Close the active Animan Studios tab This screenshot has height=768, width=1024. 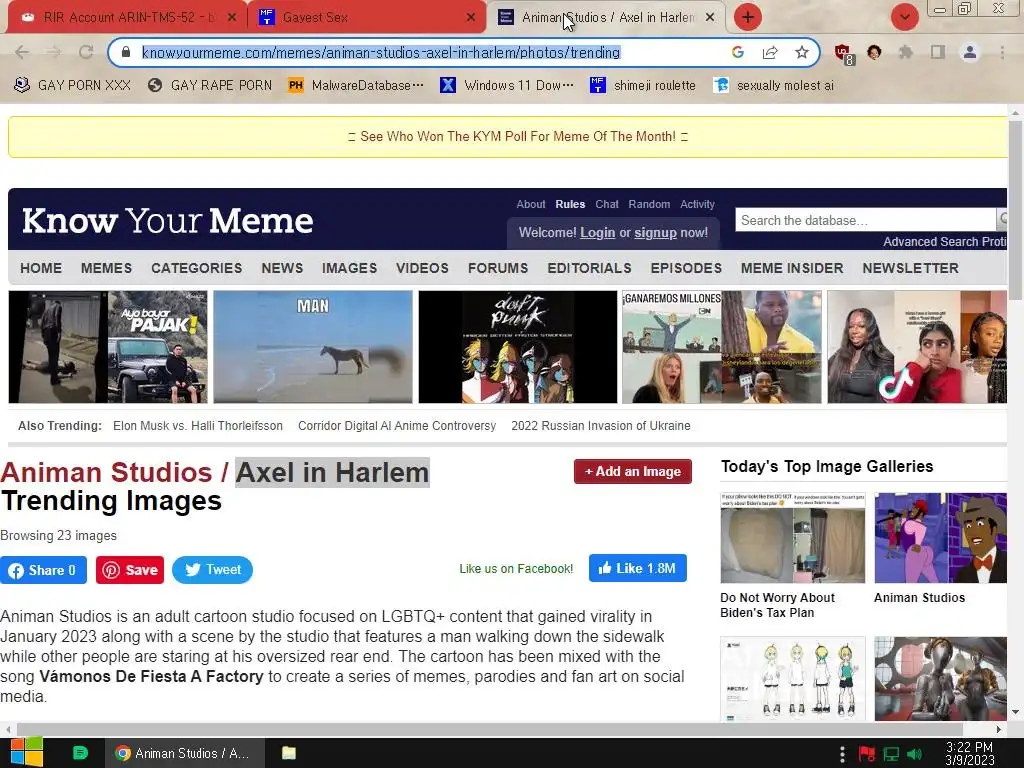click(x=710, y=18)
